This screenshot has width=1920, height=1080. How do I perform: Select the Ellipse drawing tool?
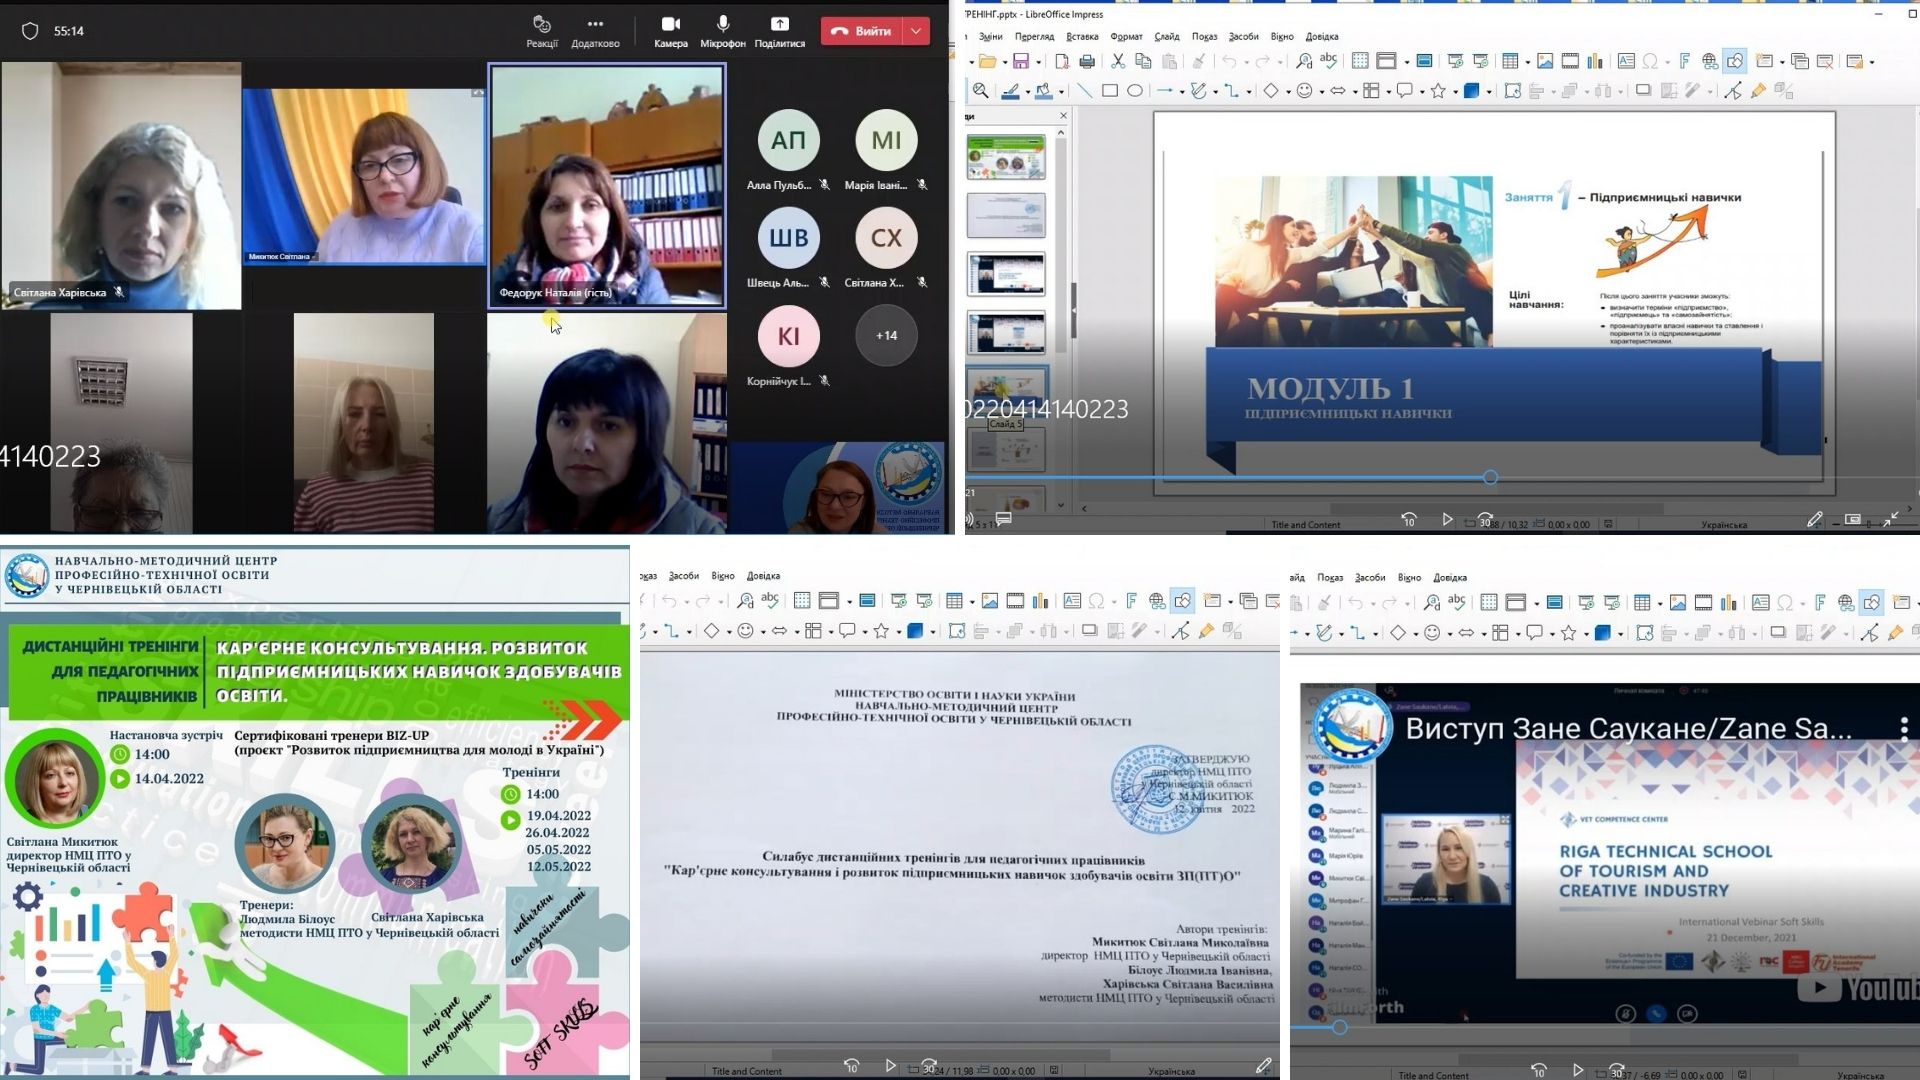point(1135,91)
